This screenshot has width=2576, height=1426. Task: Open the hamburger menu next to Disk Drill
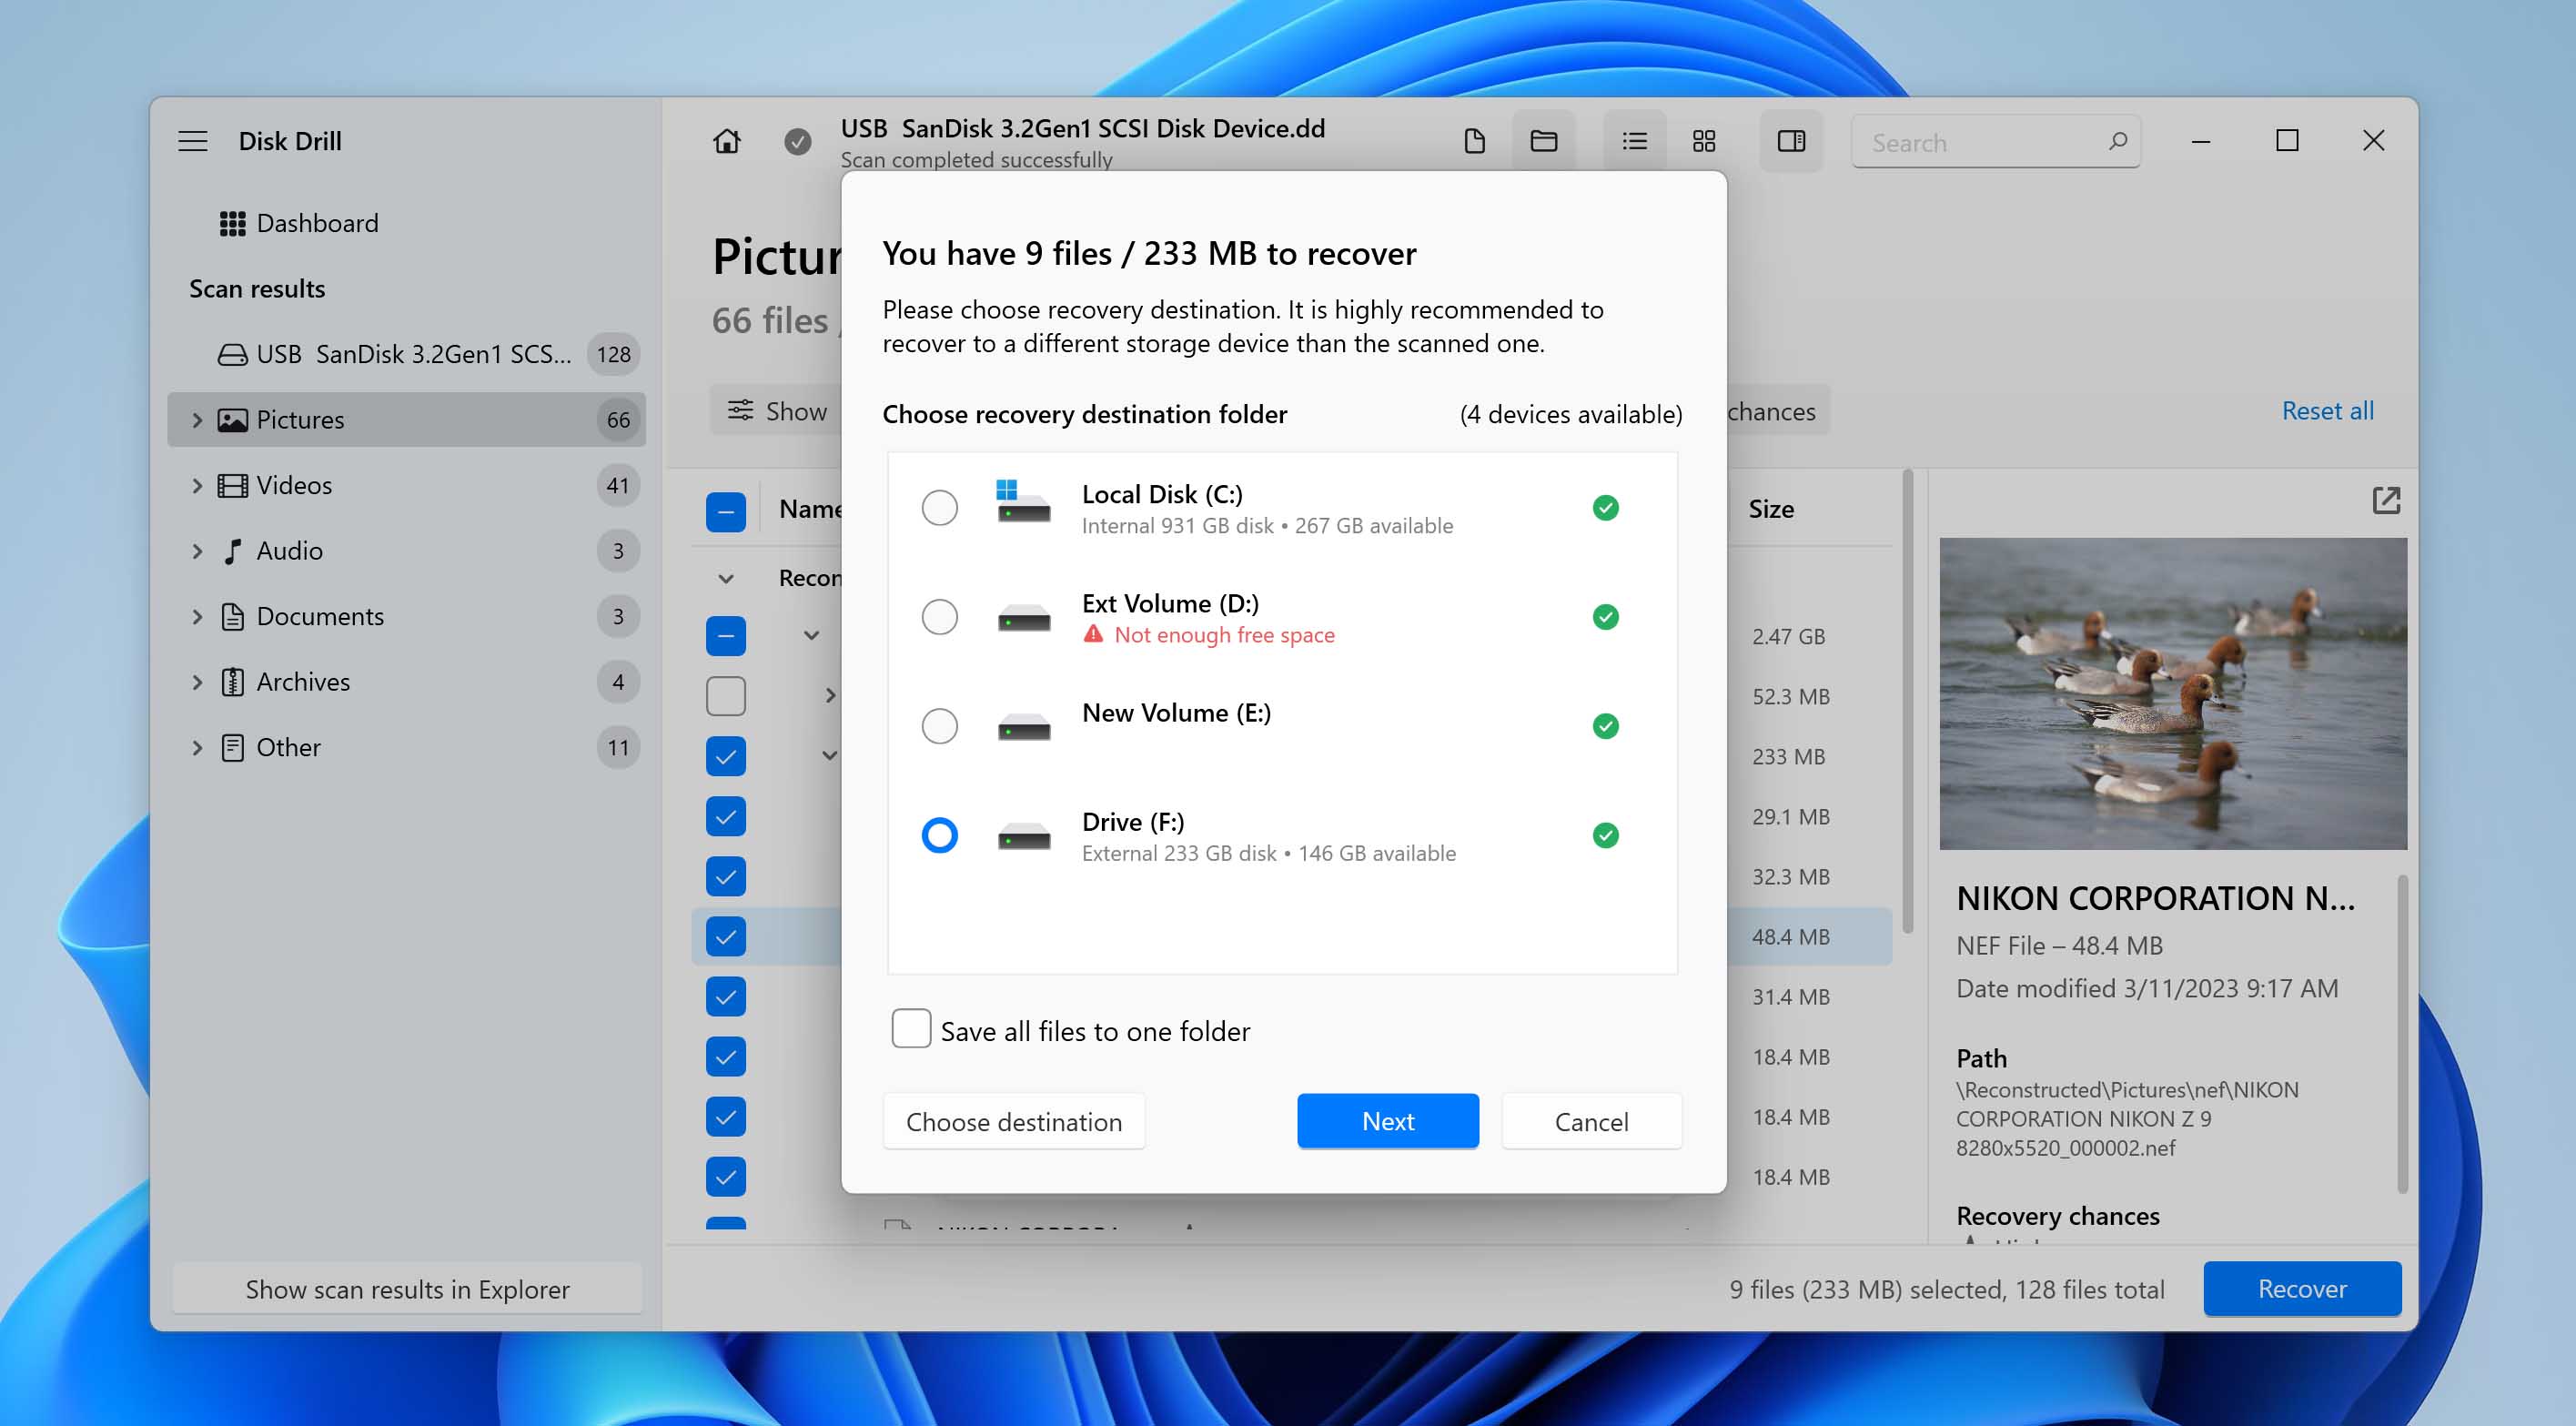coord(193,141)
